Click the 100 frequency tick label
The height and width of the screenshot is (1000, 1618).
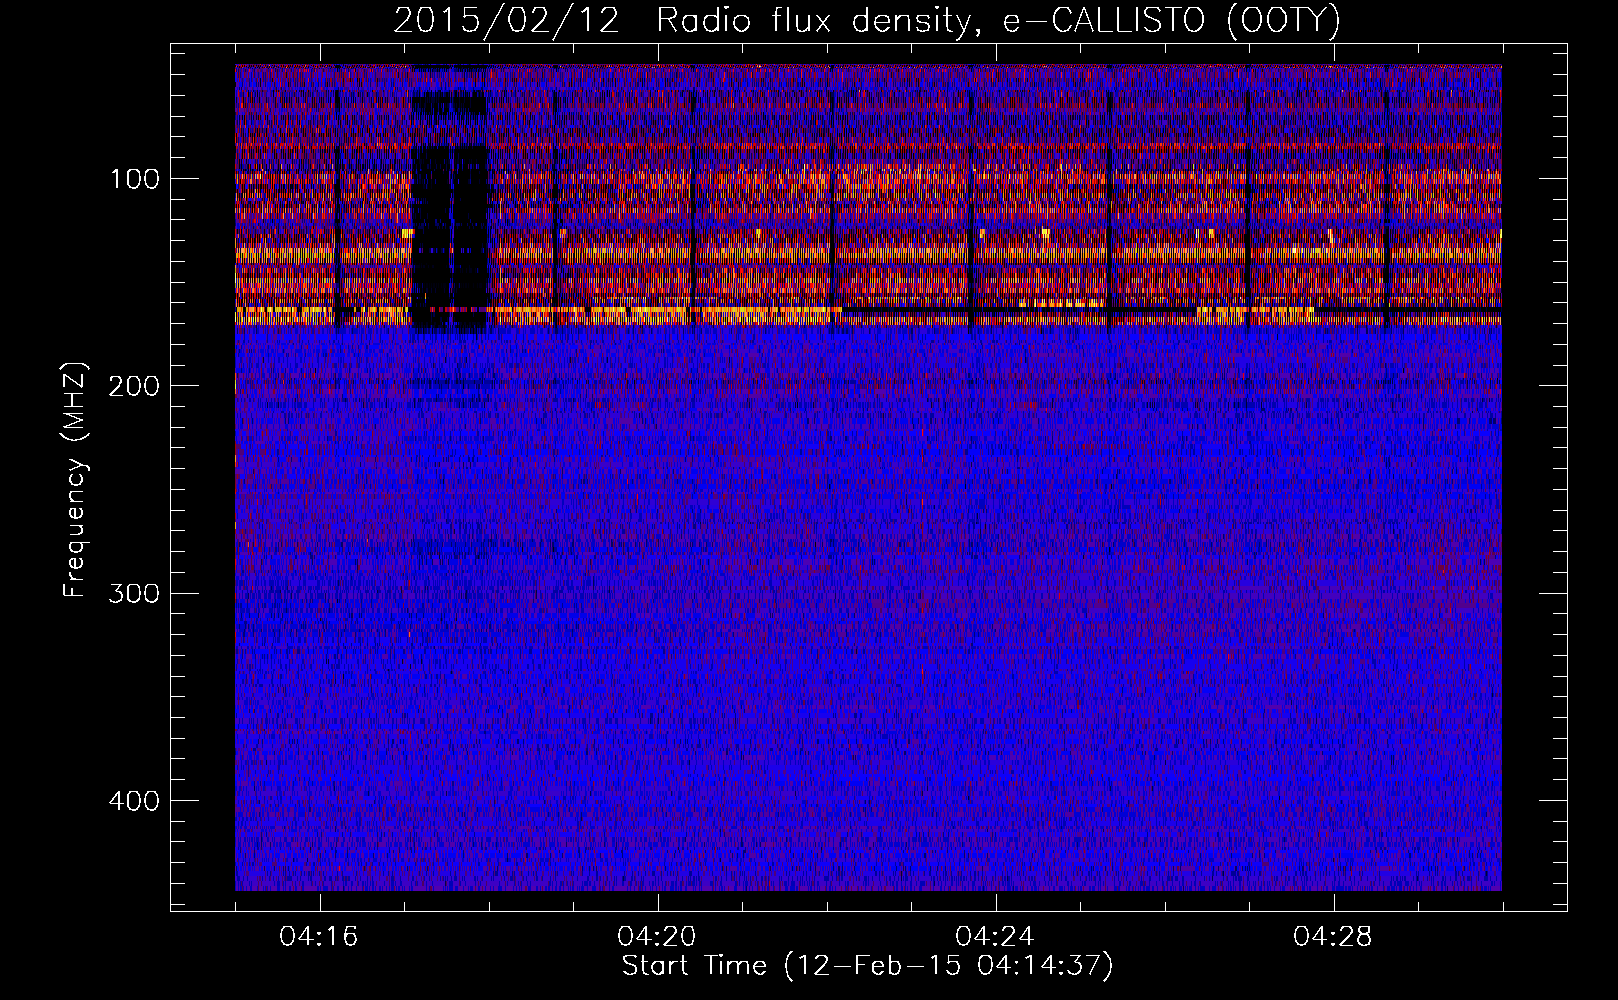133,179
